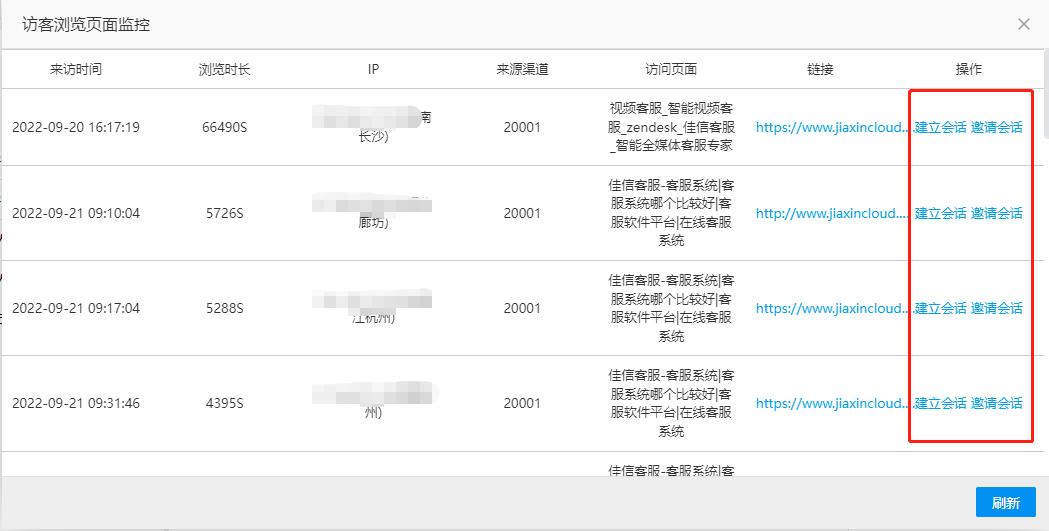Click 邀请会话 for the 09:31:46 visitor

tap(996, 403)
